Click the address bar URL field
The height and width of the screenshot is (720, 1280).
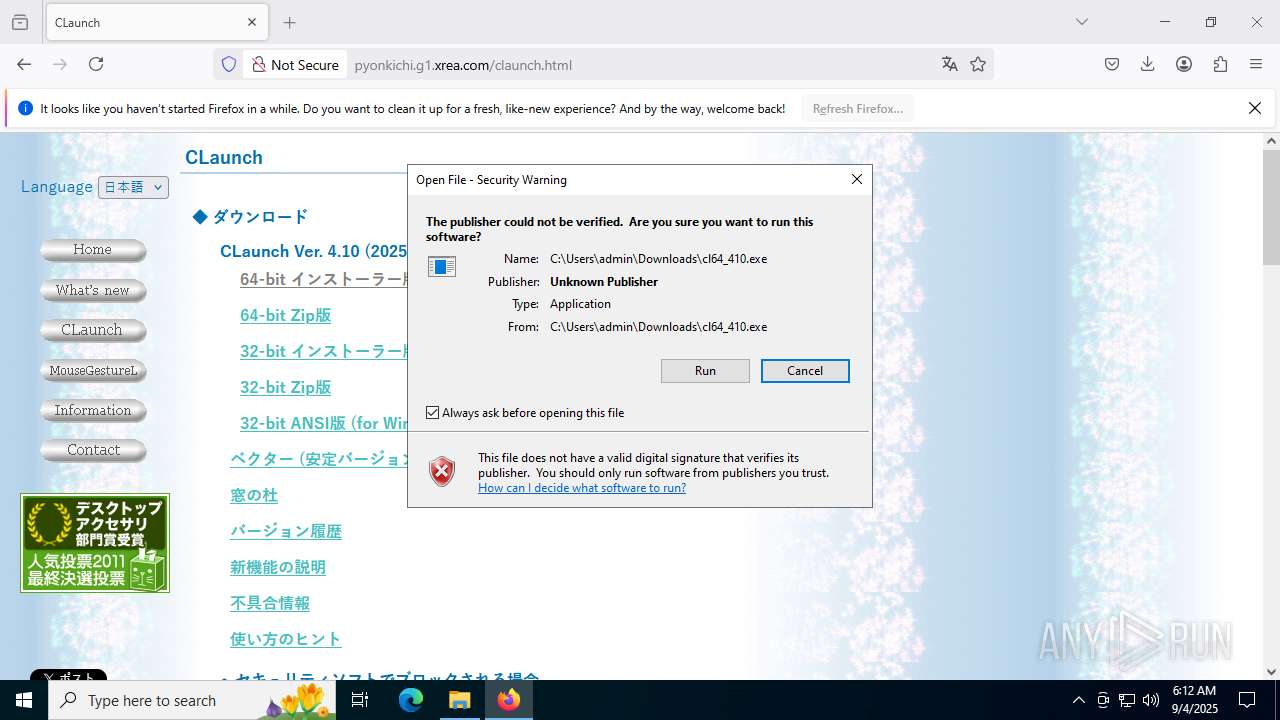(x=640, y=65)
